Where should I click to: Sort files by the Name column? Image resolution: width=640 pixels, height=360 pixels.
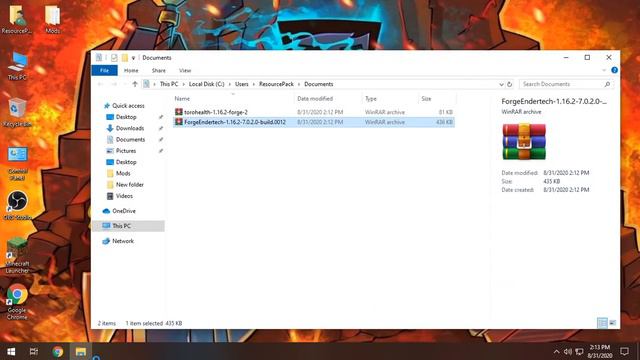coord(233,99)
